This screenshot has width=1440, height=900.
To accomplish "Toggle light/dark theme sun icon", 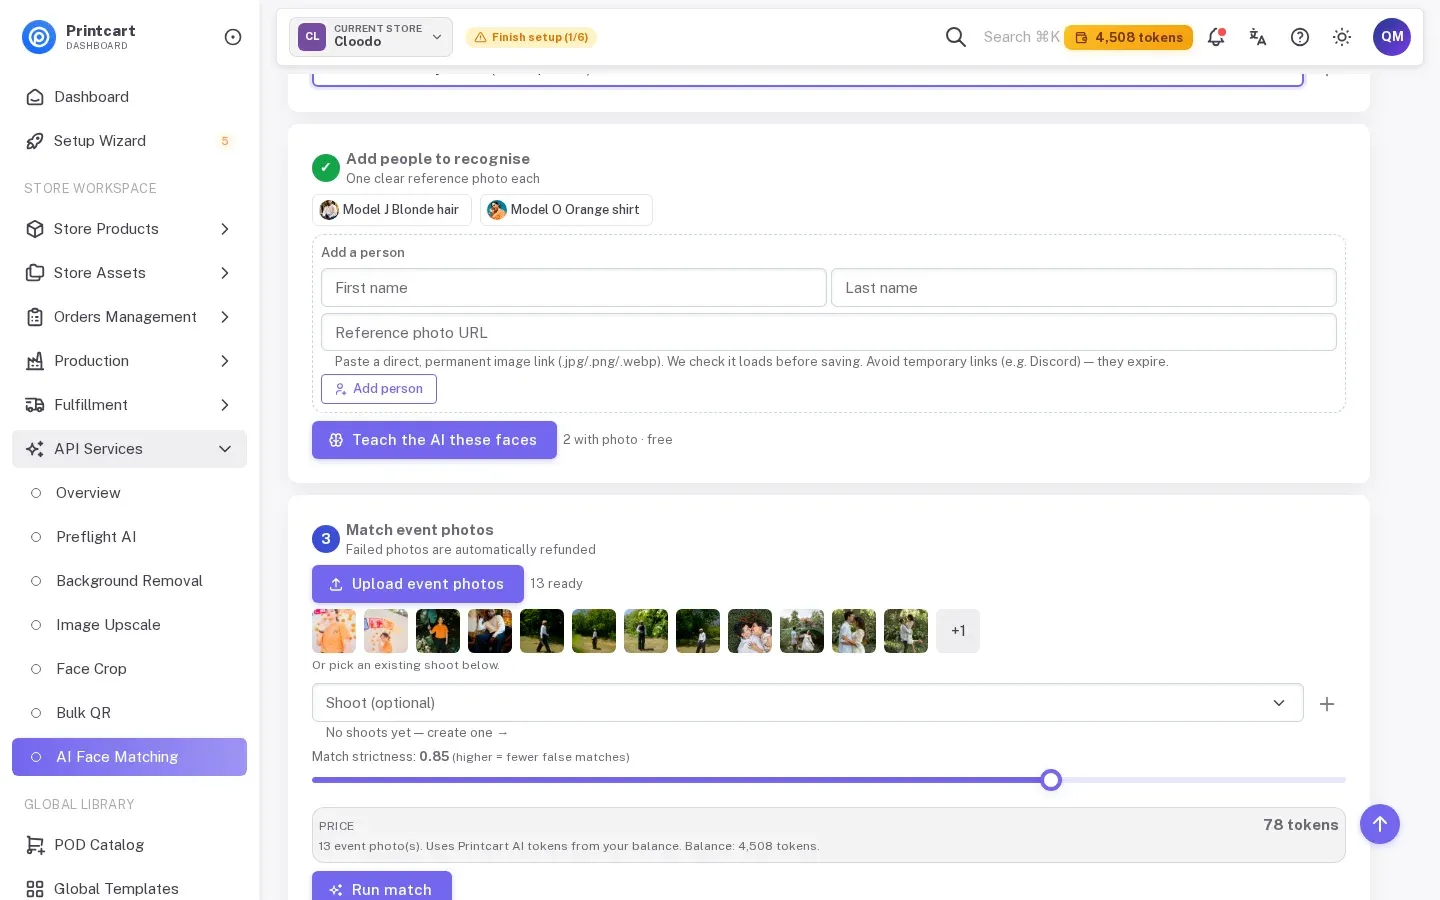I will point(1342,37).
